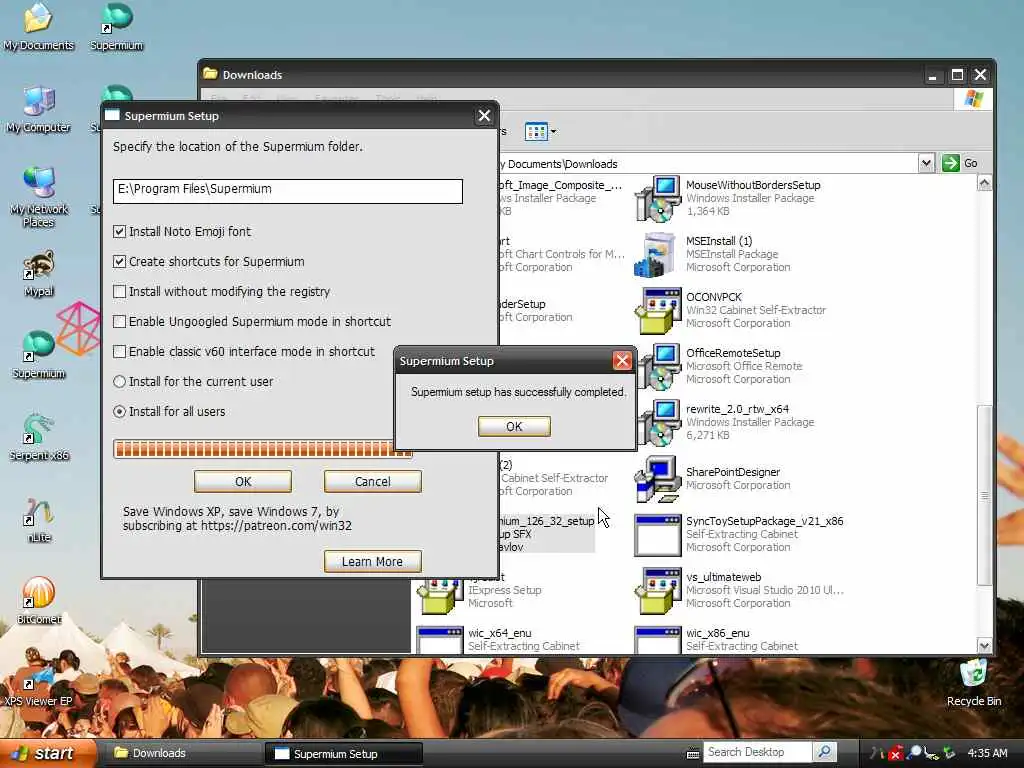
Task: Open My Network Places on the desktop
Action: pyautogui.click(x=38, y=197)
